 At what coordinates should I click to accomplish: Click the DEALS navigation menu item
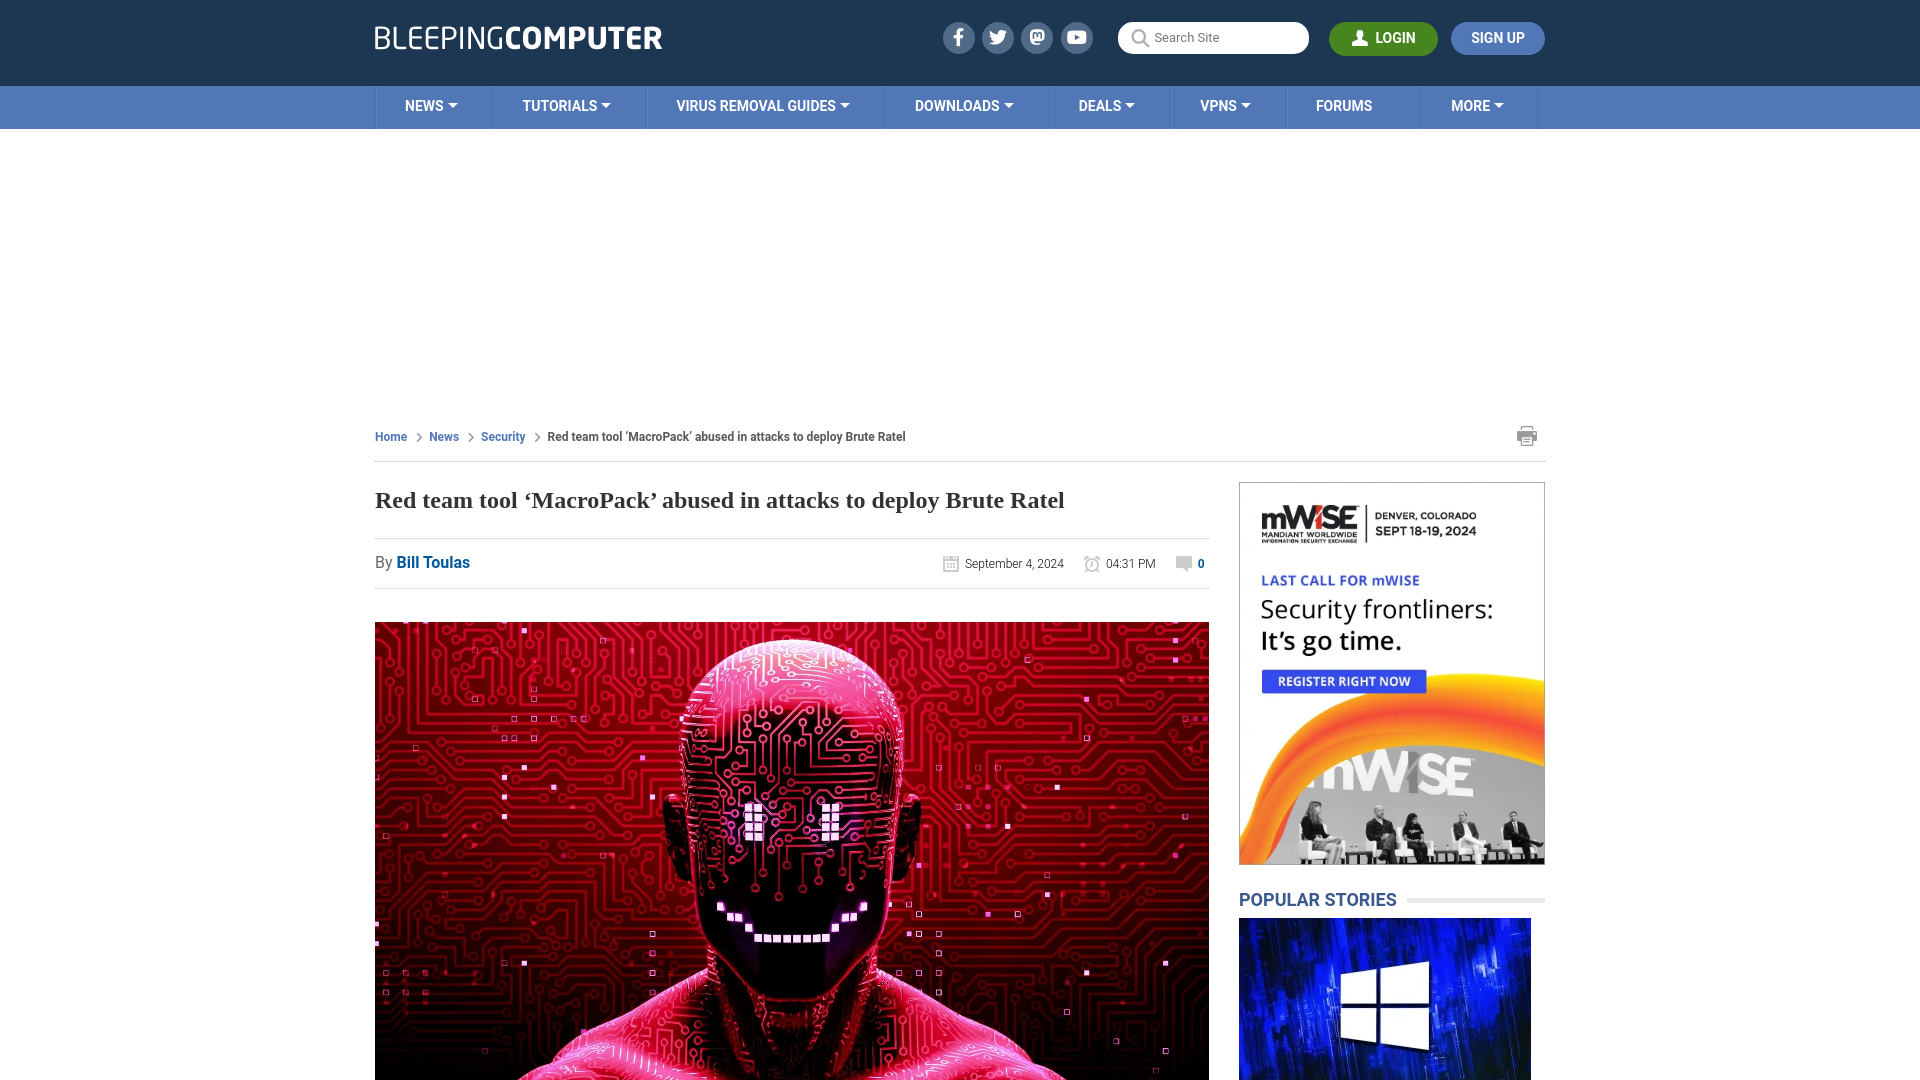[1105, 105]
